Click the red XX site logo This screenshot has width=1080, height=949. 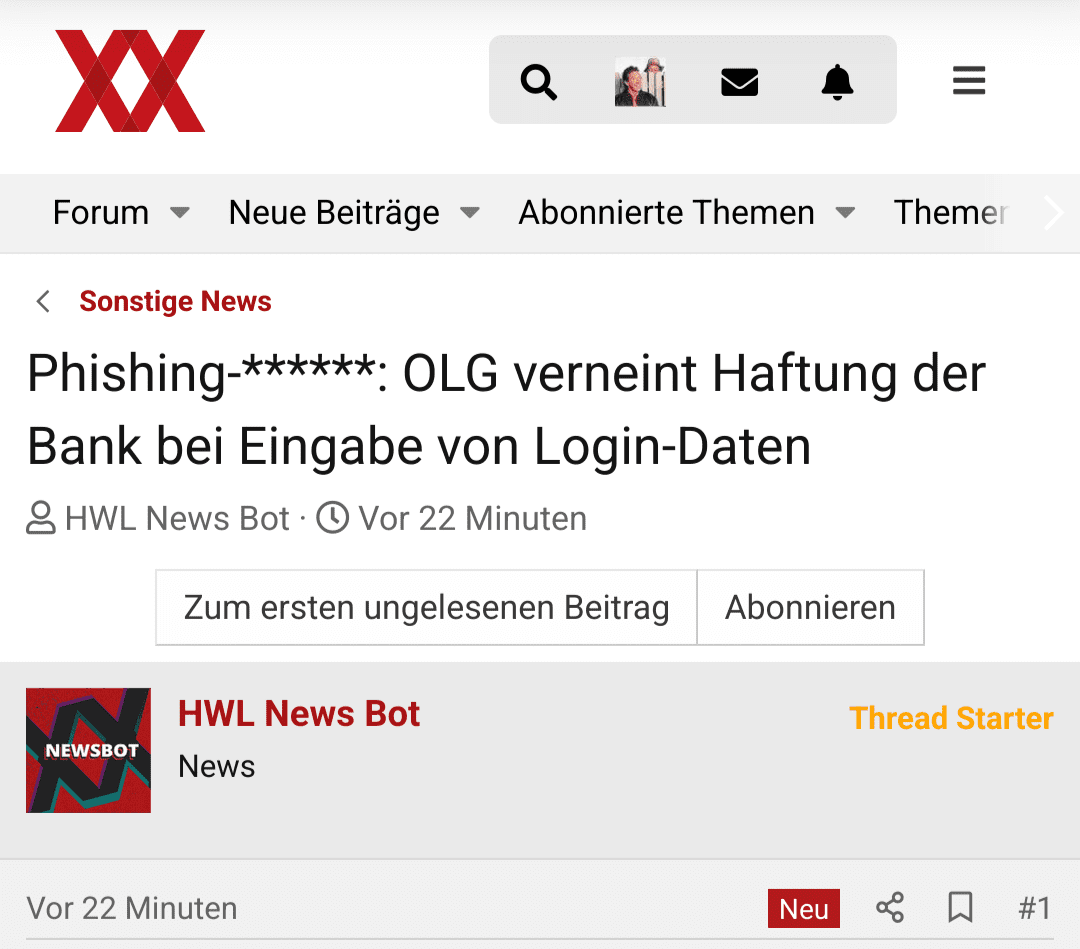129,81
